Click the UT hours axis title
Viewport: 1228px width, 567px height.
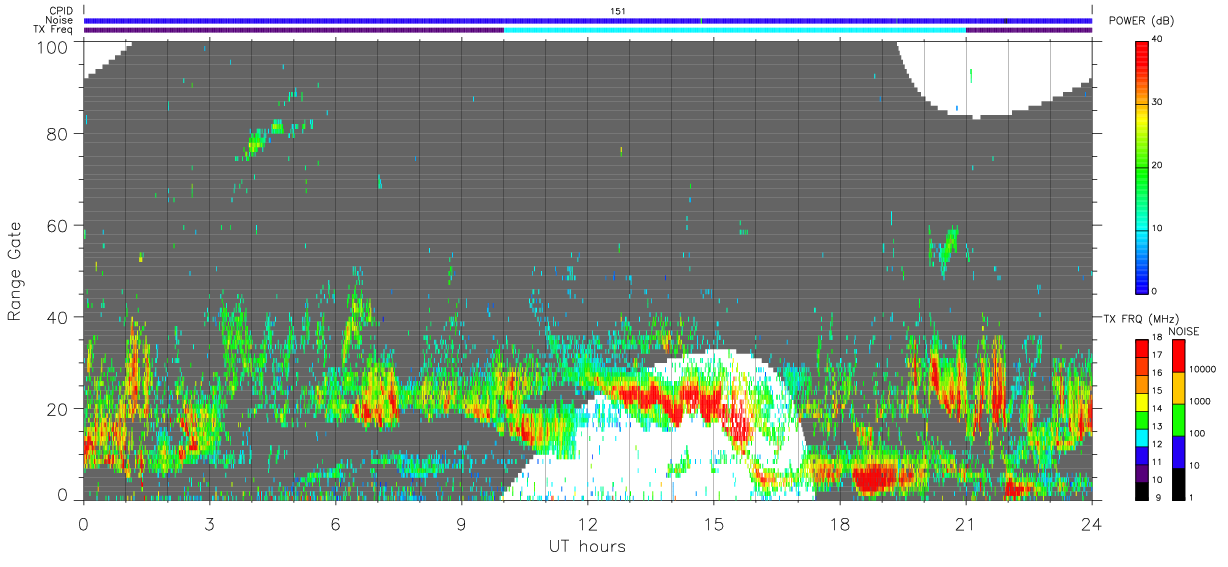587,547
